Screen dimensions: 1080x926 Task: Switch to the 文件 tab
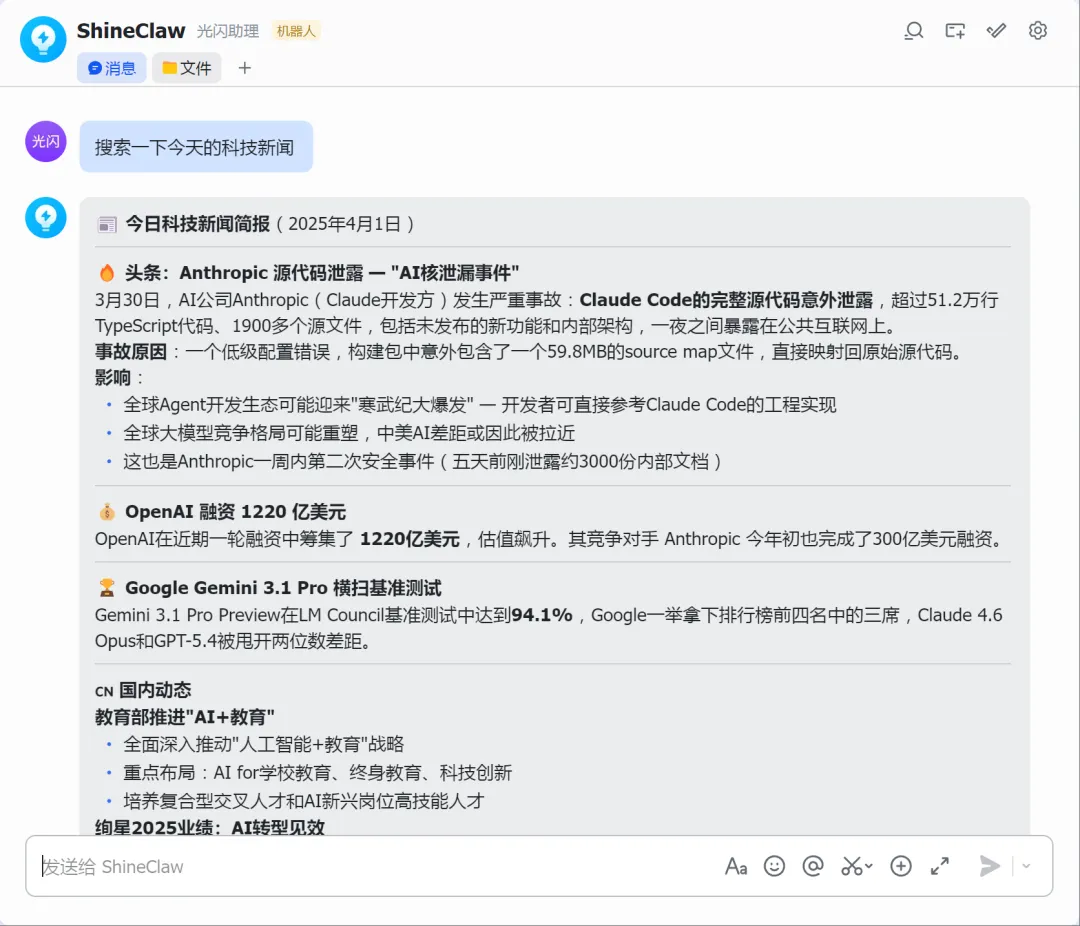(x=187, y=68)
